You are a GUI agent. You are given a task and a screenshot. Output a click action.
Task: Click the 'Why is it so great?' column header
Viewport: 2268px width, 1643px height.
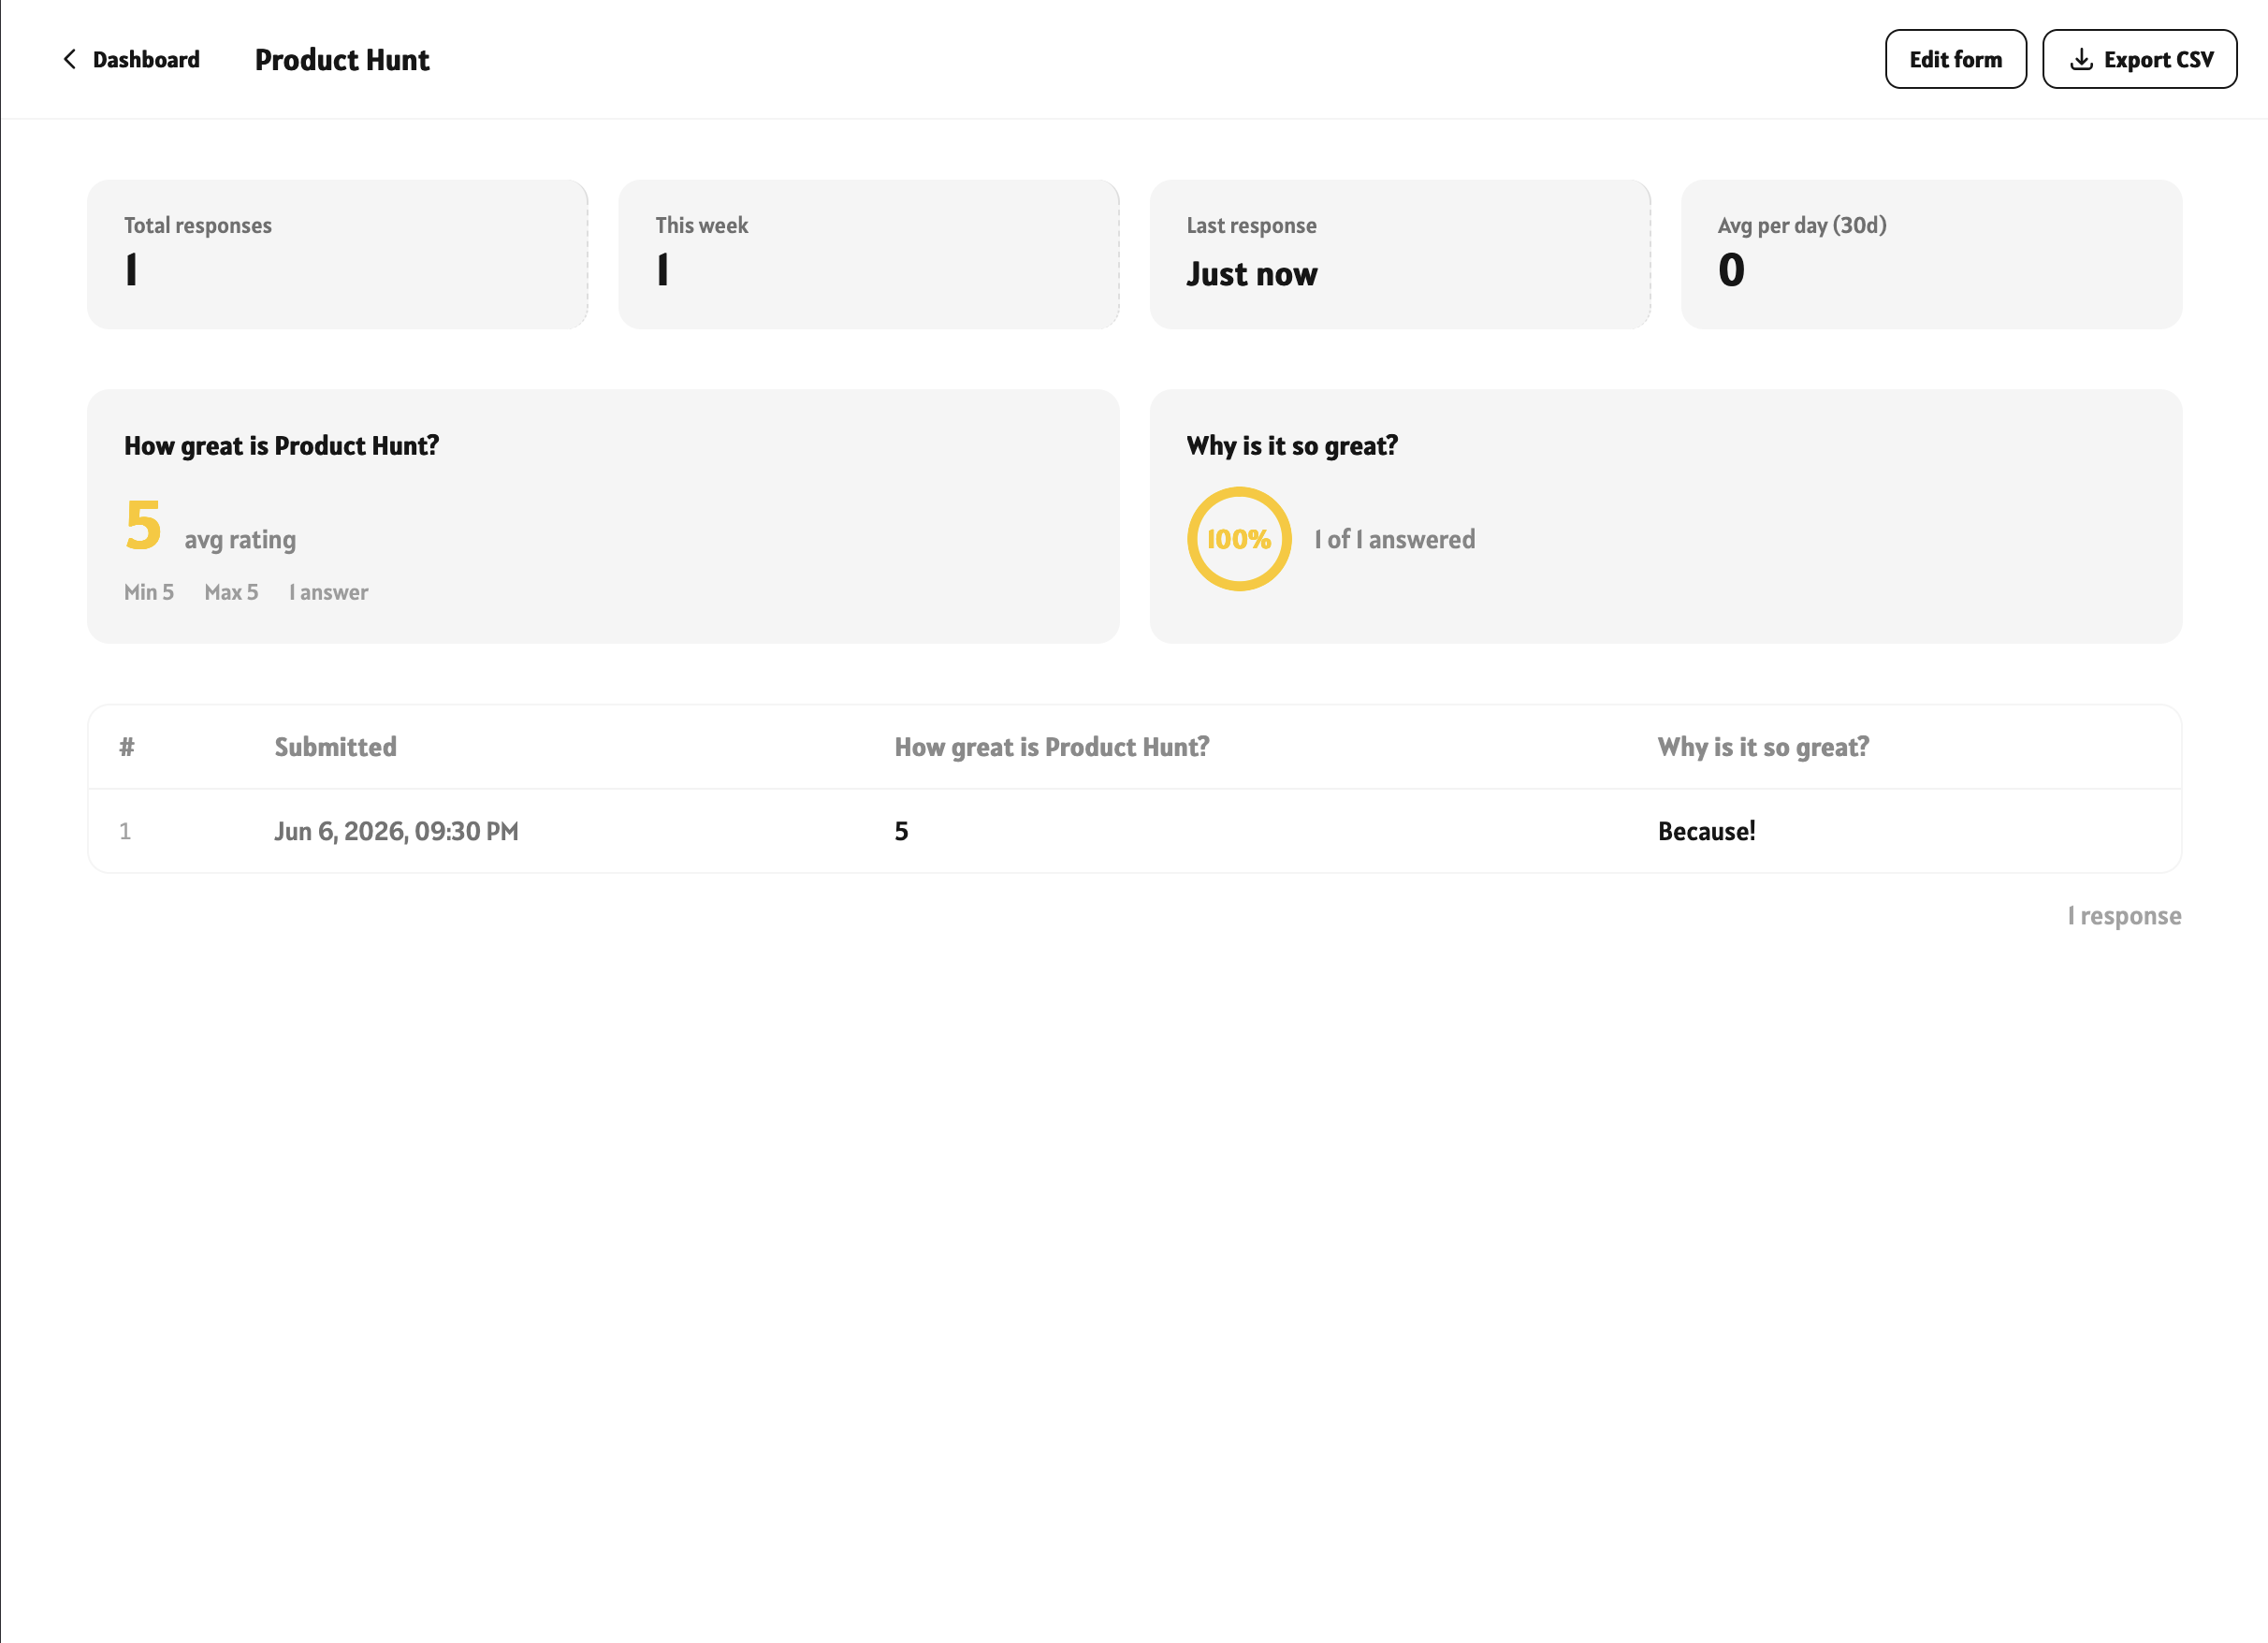coord(1763,747)
